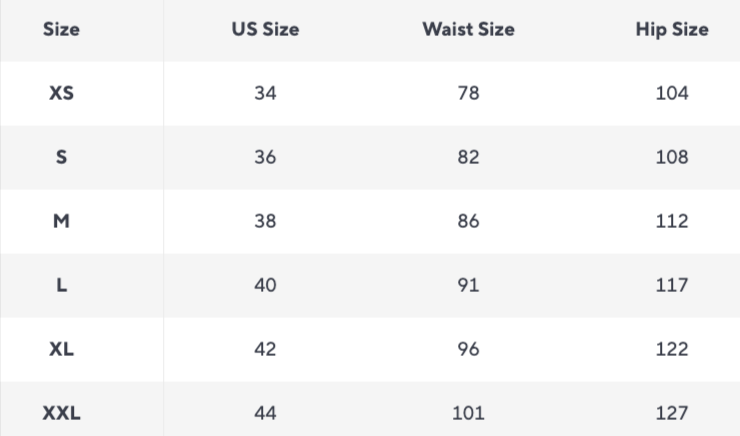Select the M size row label

click(x=61, y=221)
